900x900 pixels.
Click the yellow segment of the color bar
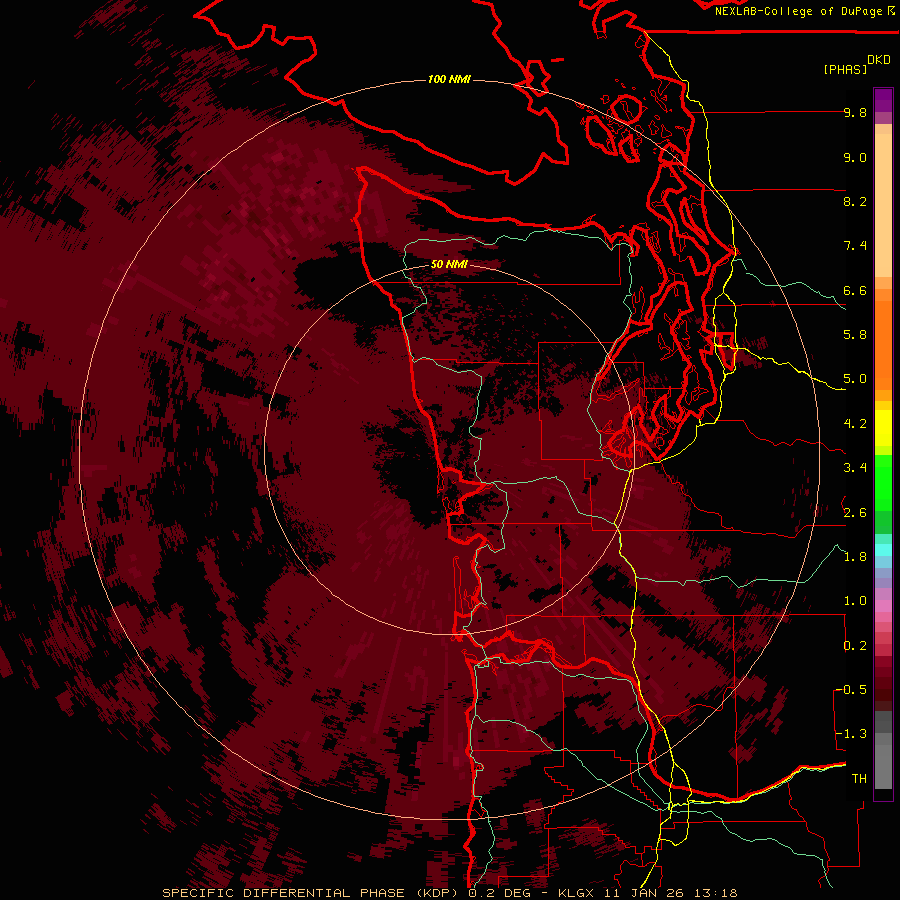pos(883,428)
